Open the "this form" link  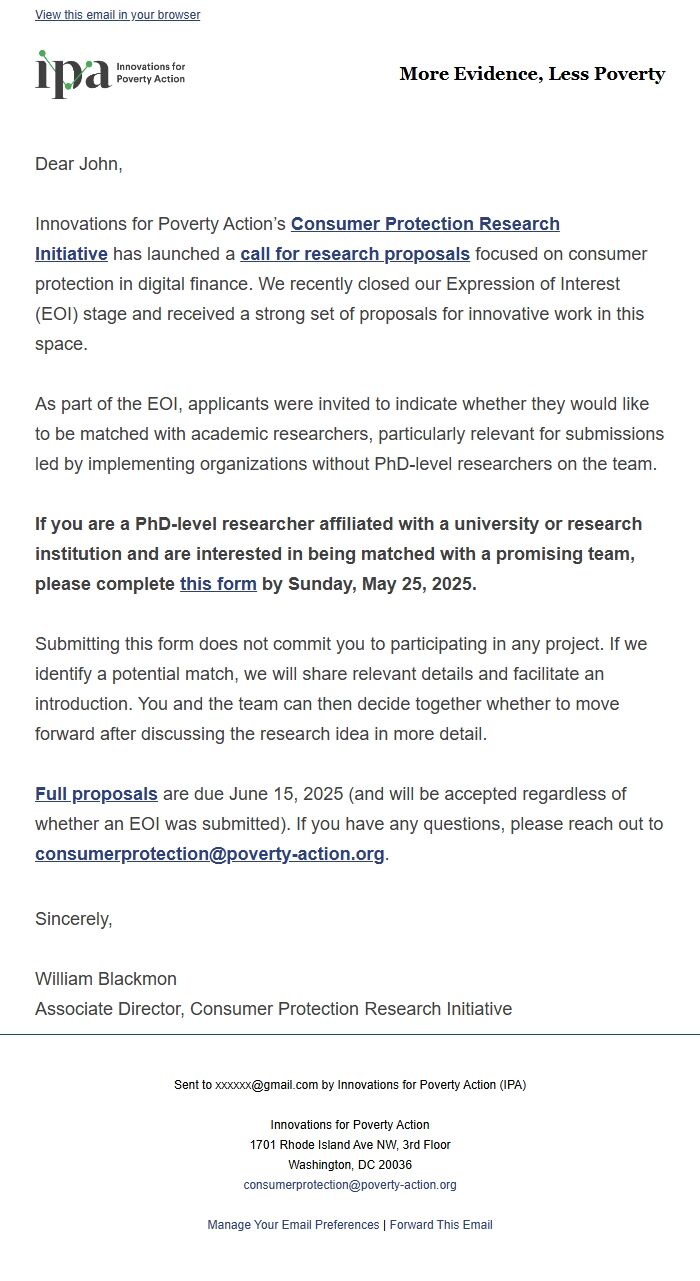pos(218,584)
